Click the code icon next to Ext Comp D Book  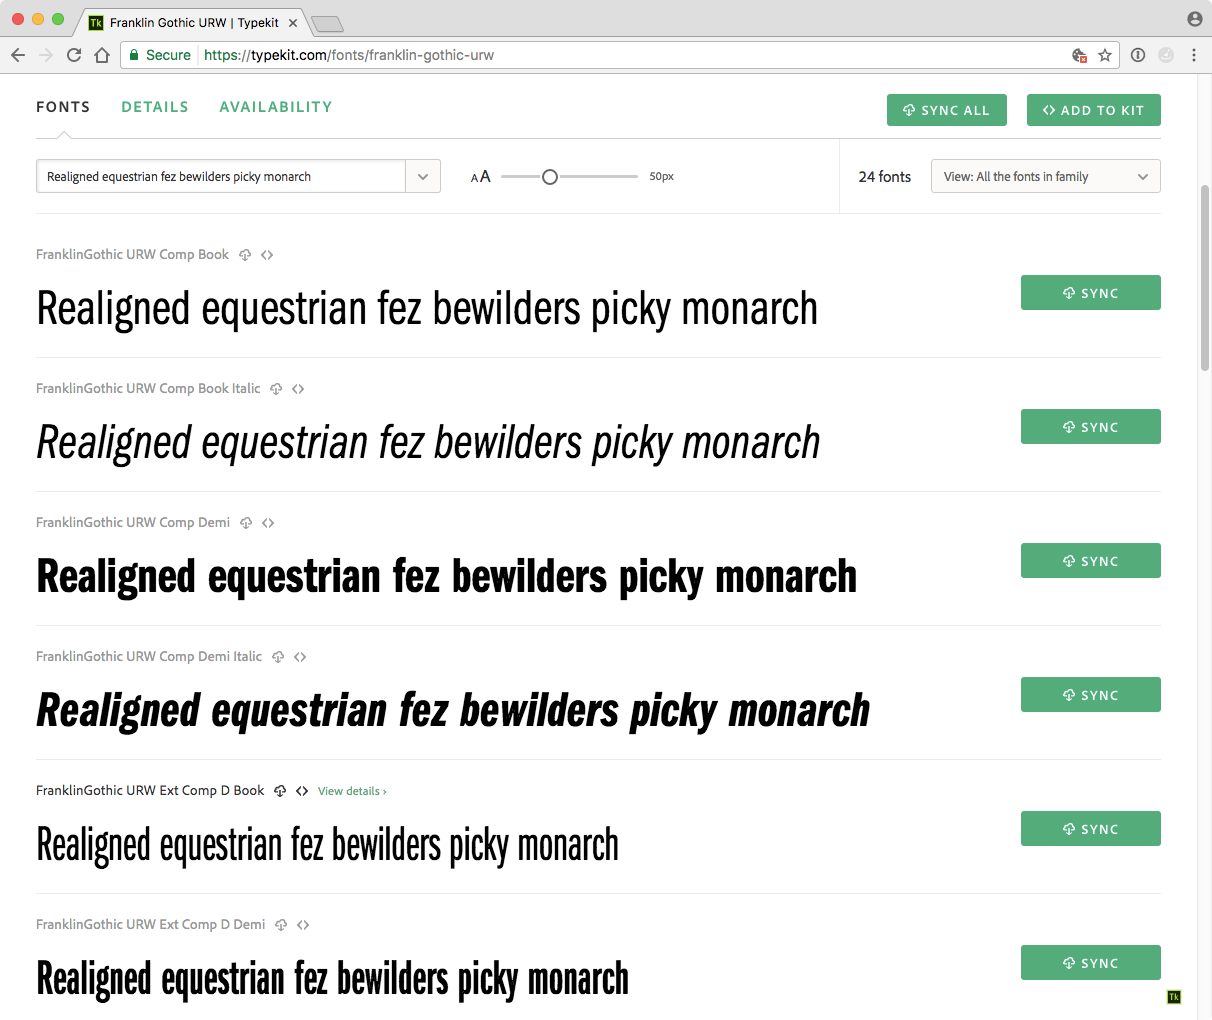pyautogui.click(x=302, y=791)
